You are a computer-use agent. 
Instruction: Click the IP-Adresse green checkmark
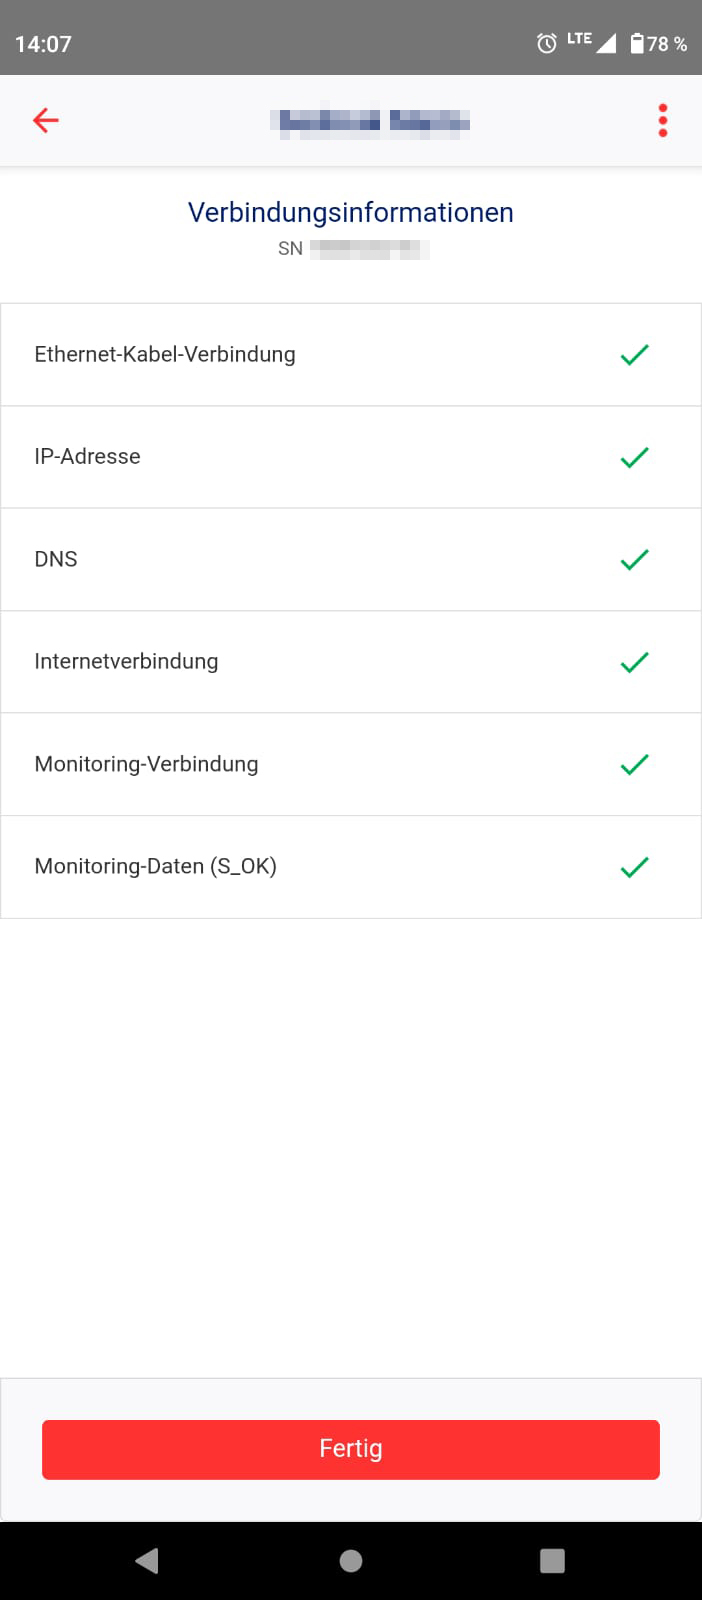635,457
